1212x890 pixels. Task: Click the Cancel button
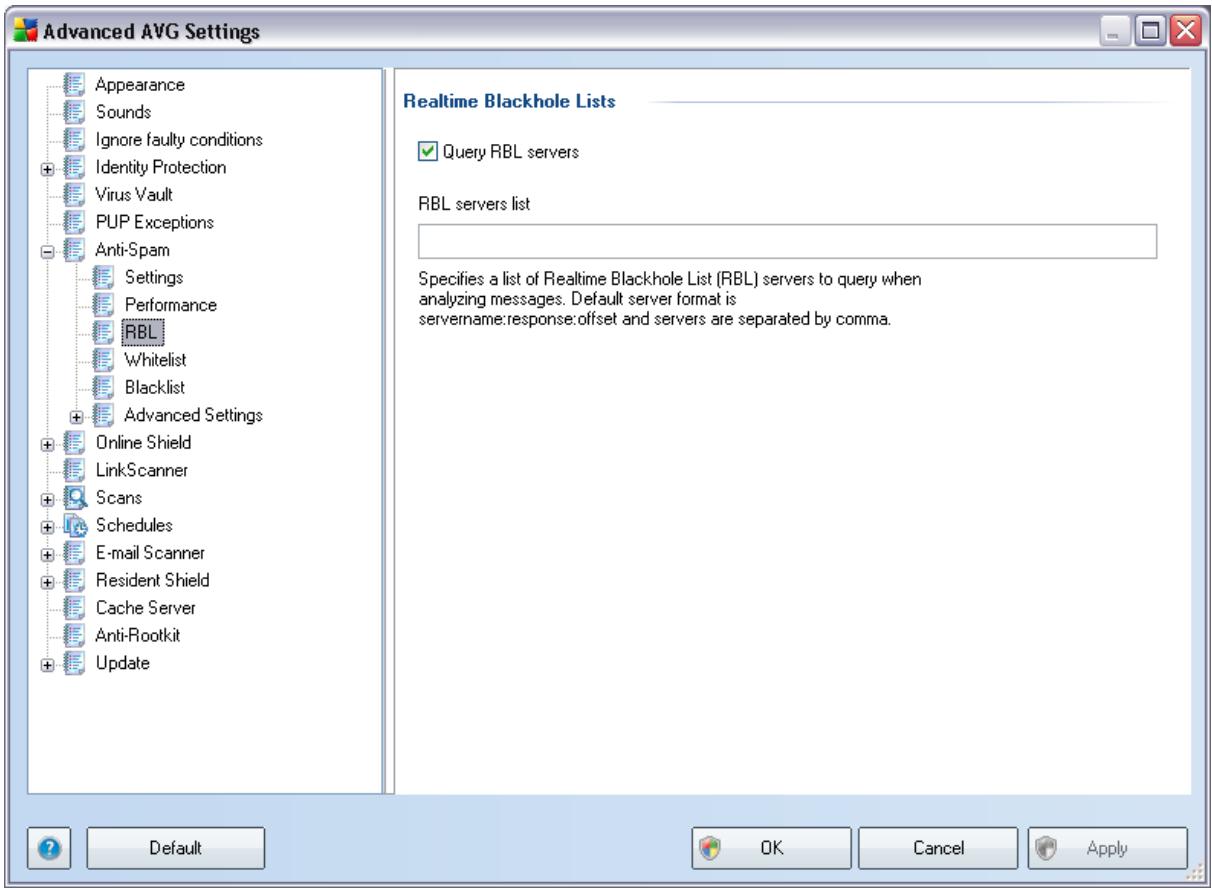click(x=938, y=847)
